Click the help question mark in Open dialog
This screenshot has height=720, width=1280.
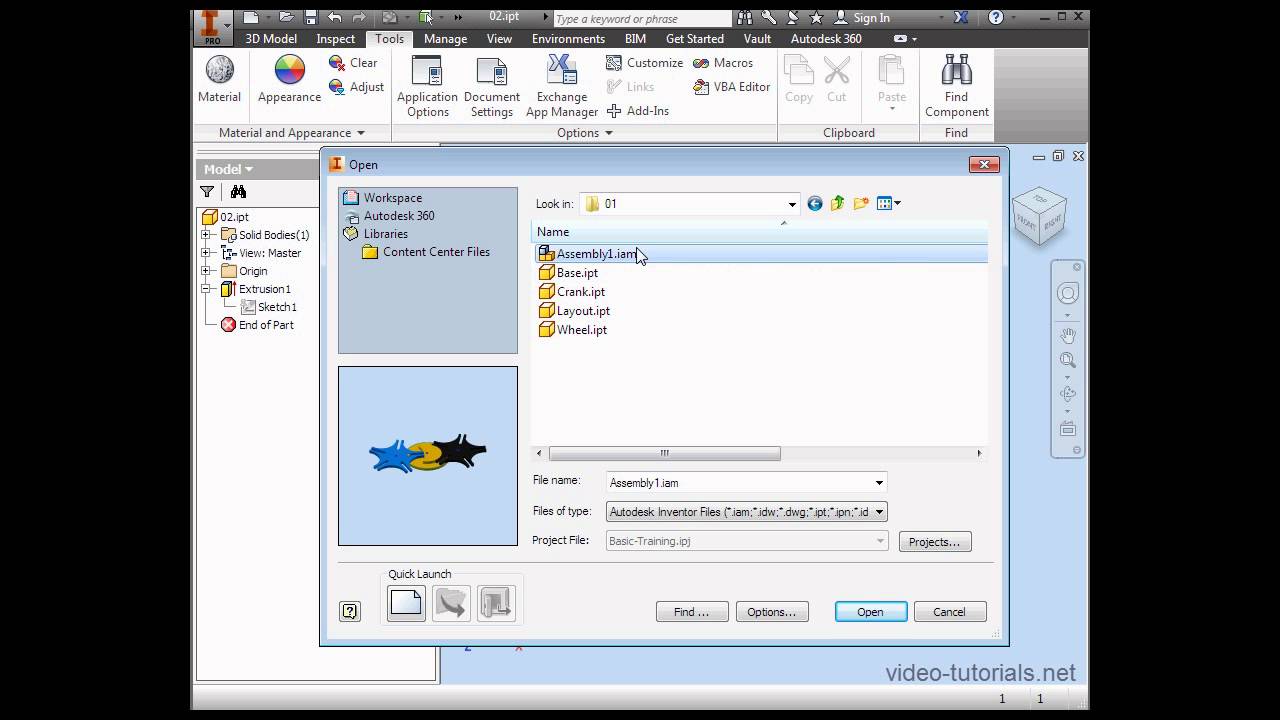(350, 611)
